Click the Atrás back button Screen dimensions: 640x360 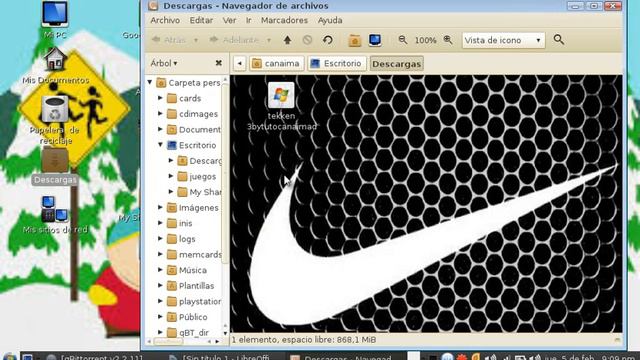point(169,40)
